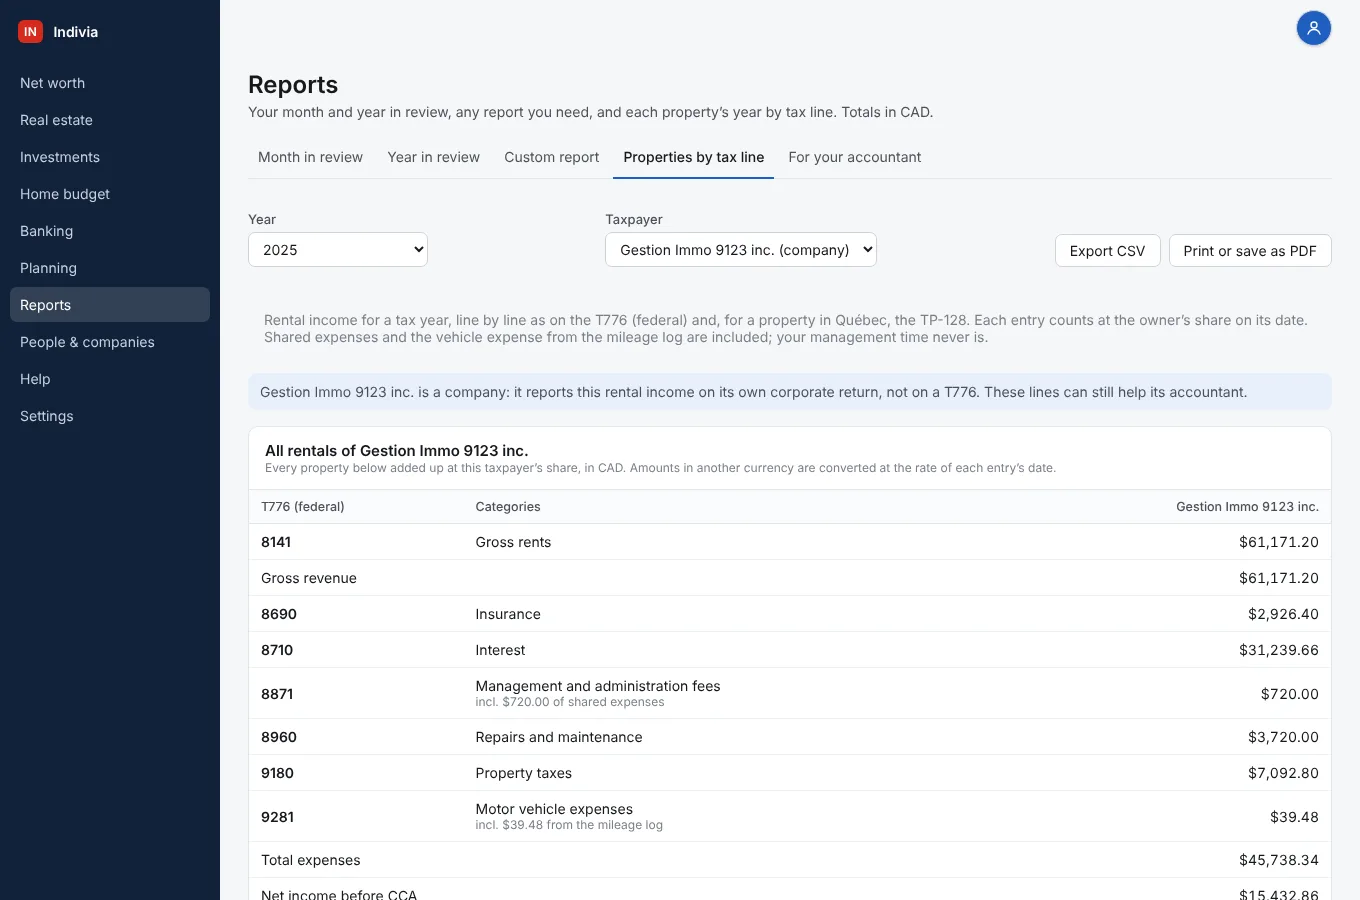Go to the Planning section
Viewport: 1360px width, 900px height.
tap(110, 268)
